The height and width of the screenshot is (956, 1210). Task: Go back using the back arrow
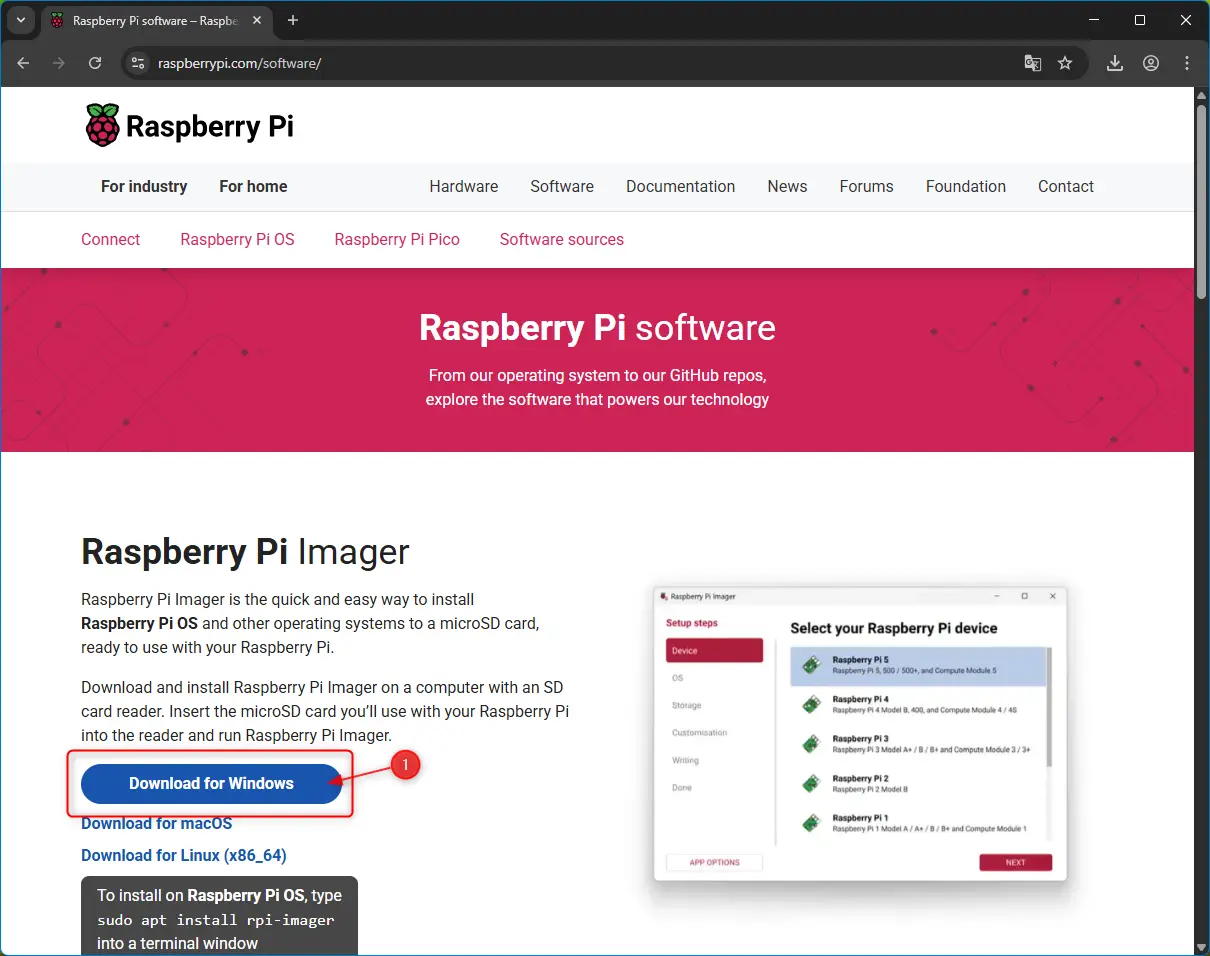pos(23,63)
